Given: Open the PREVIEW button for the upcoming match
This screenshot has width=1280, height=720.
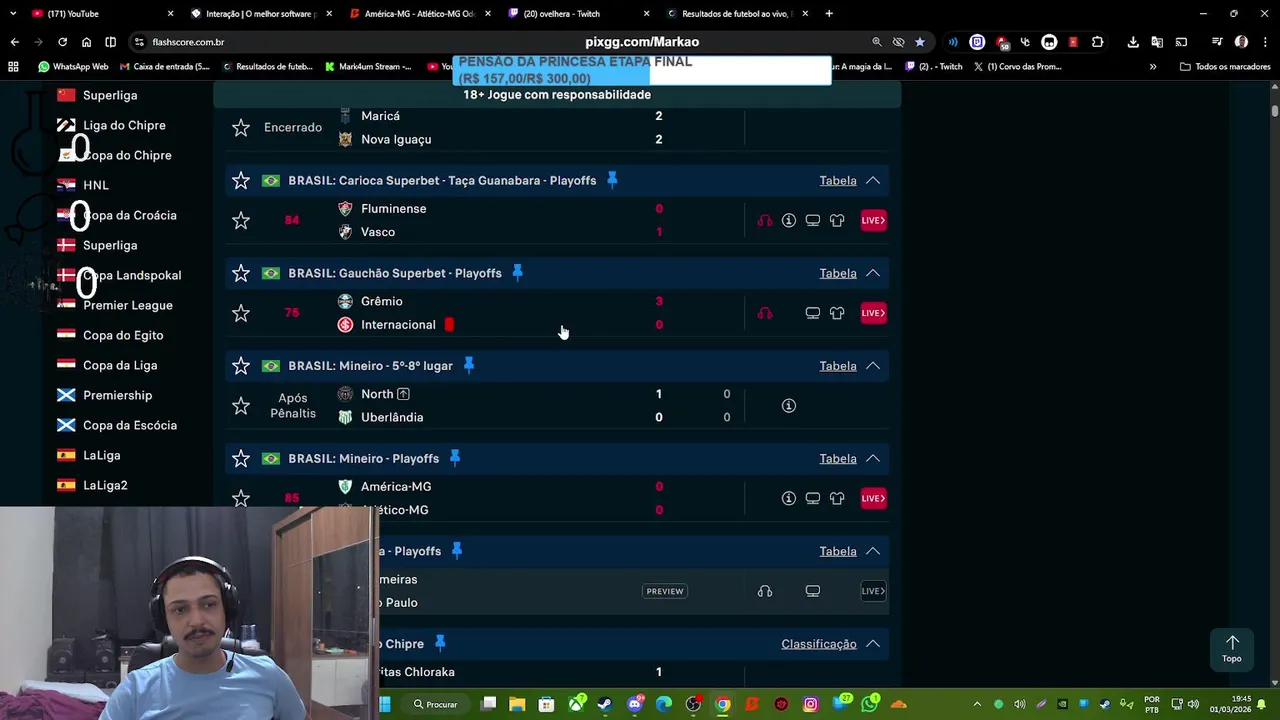Looking at the screenshot, I should pyautogui.click(x=665, y=591).
